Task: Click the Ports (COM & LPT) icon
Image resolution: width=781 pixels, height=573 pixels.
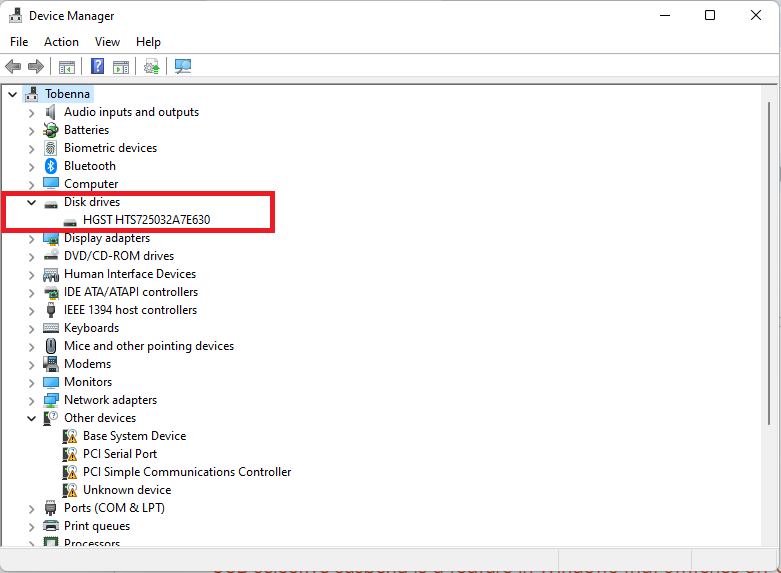Action: click(51, 508)
